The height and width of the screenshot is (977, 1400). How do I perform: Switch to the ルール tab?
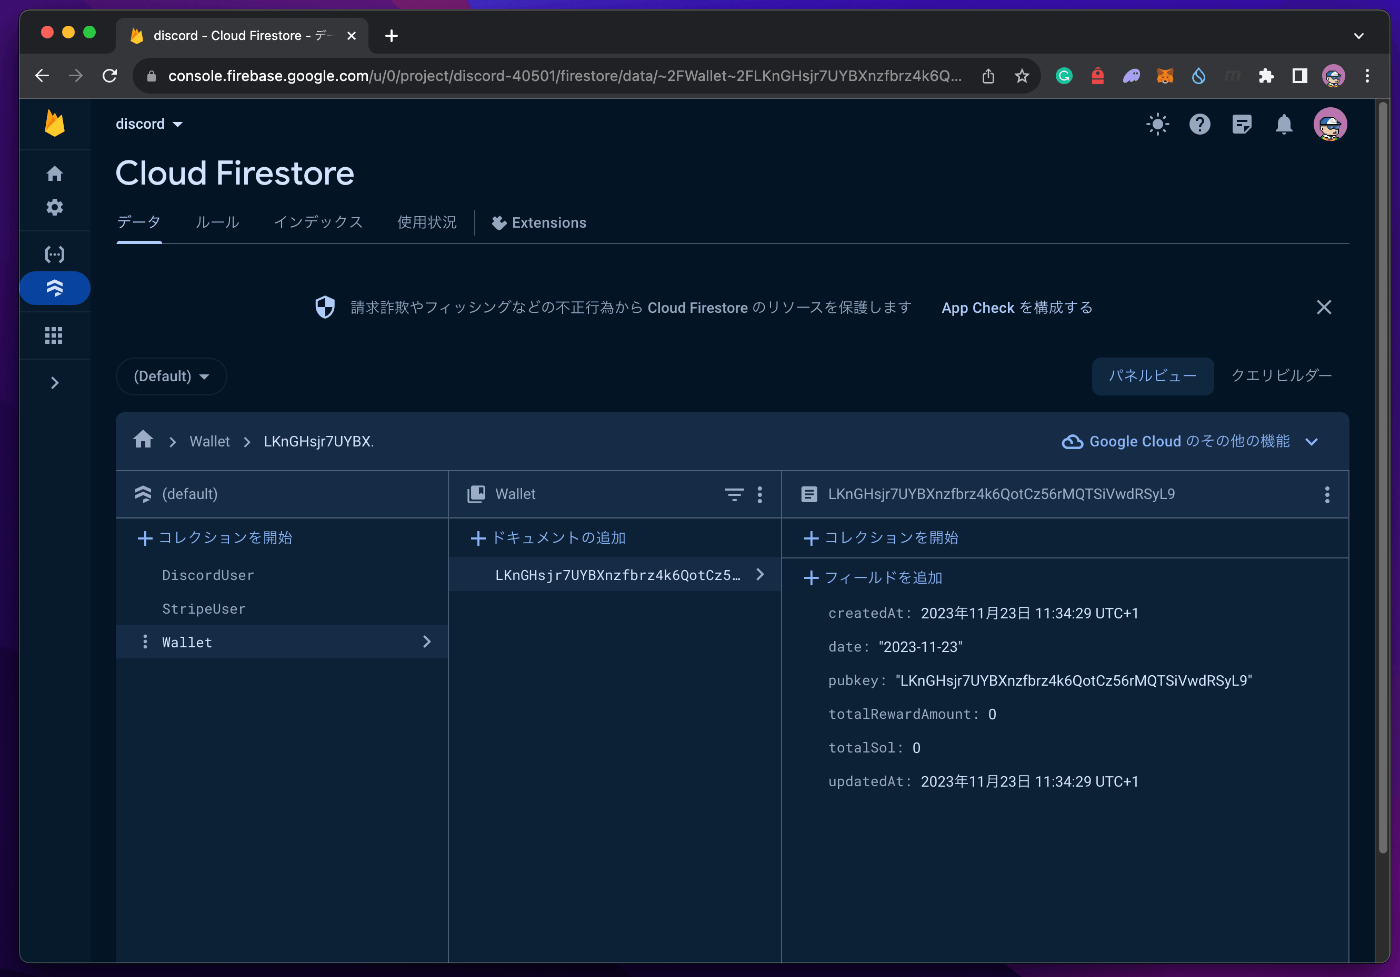[x=217, y=222]
